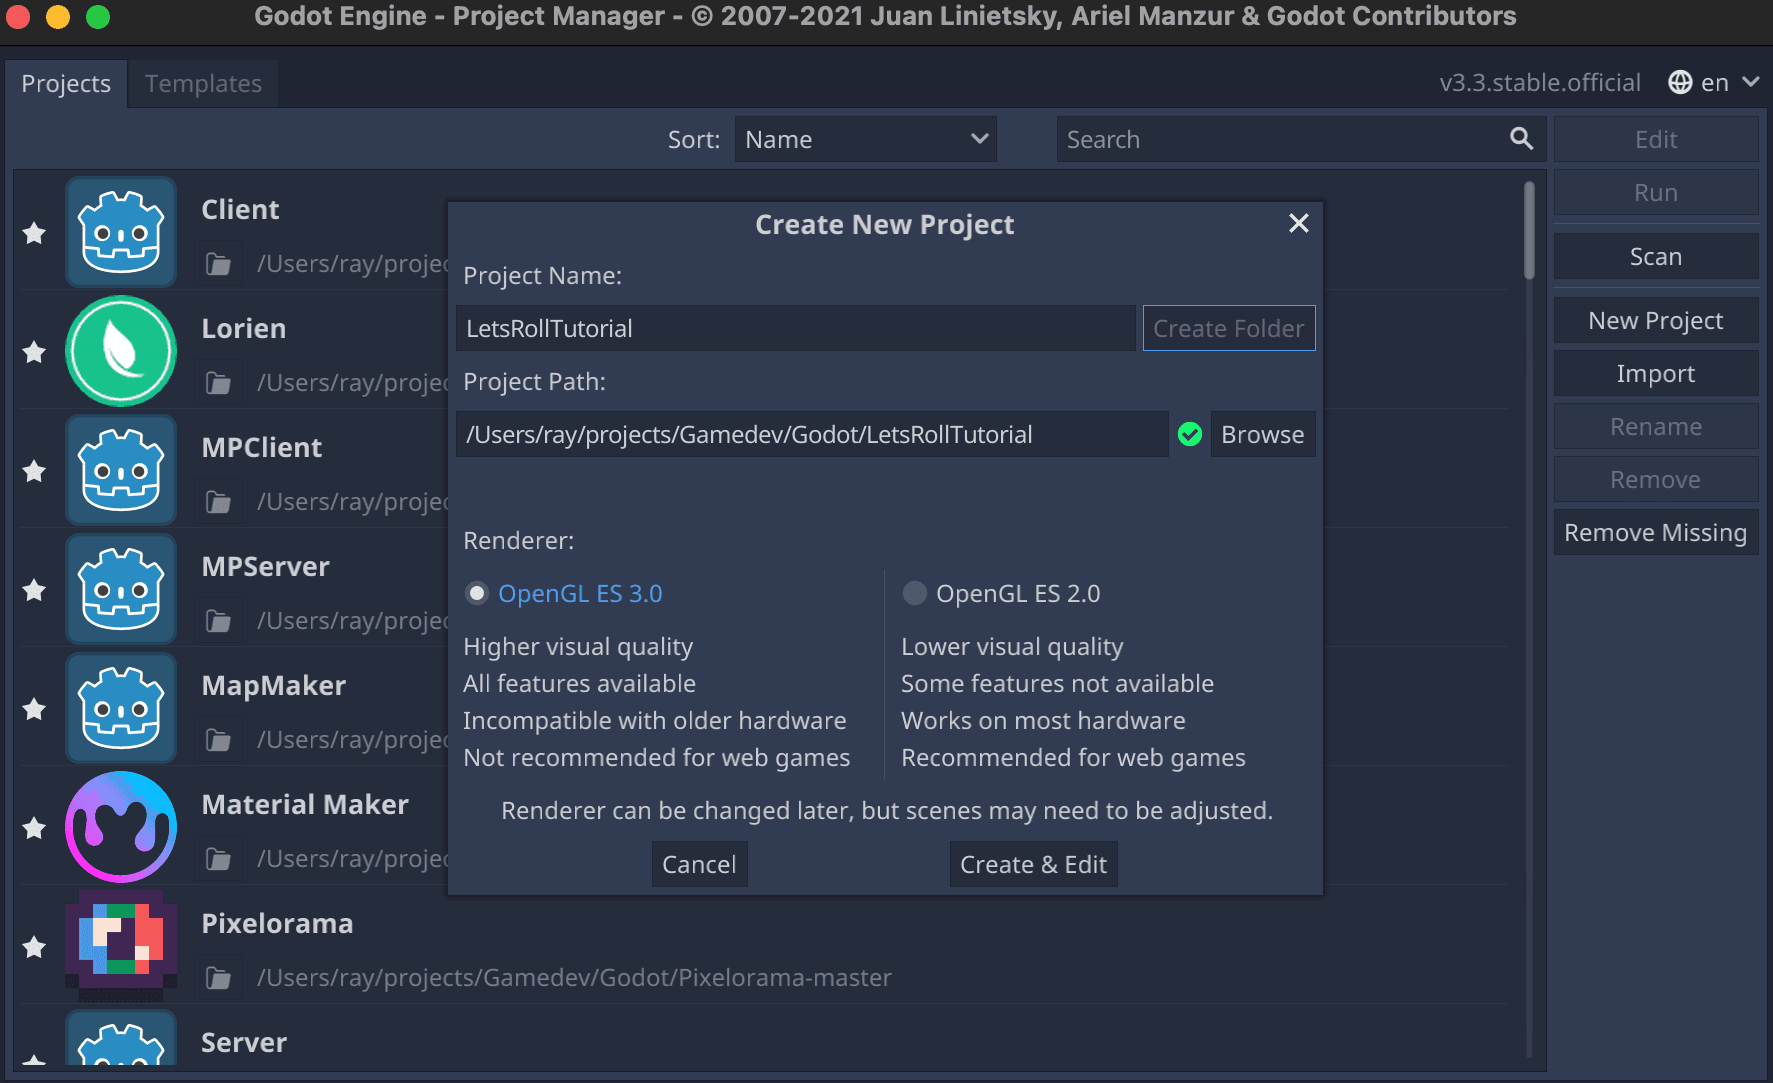Screen dimensions: 1773x1083
Task: Open MPServer project folder icon
Action: click(218, 621)
